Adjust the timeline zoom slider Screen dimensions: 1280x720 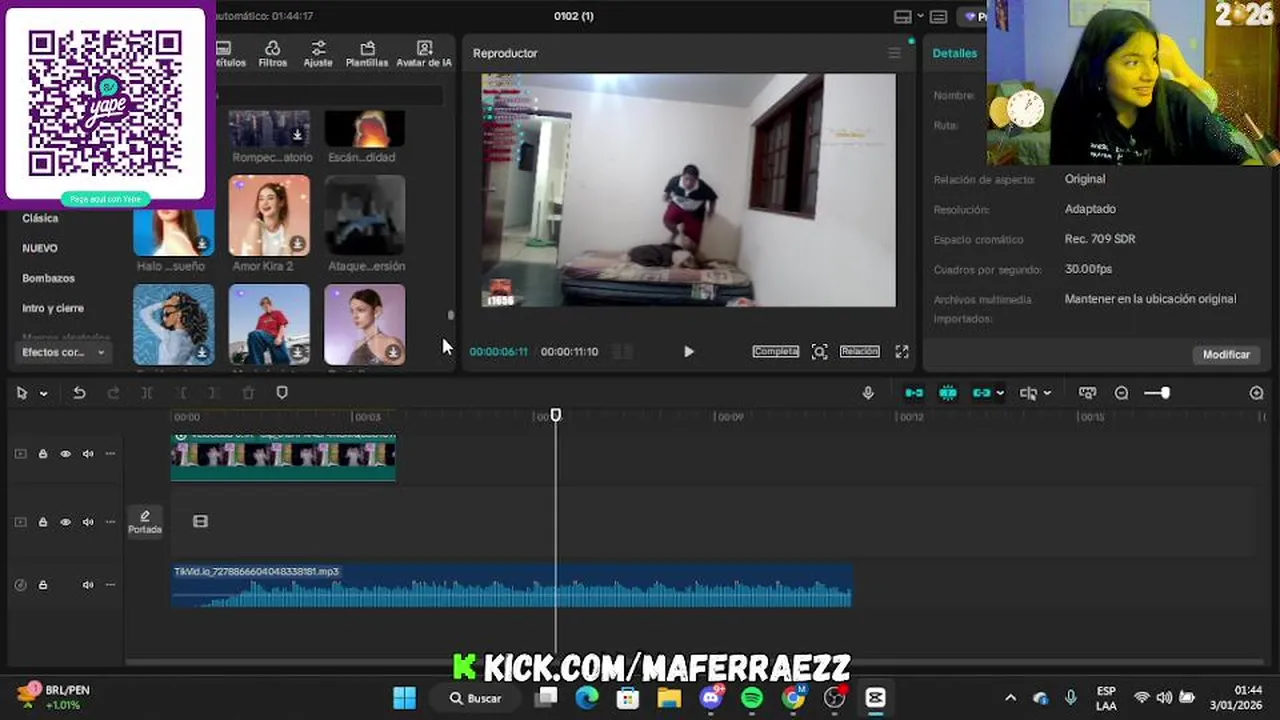tap(1157, 393)
